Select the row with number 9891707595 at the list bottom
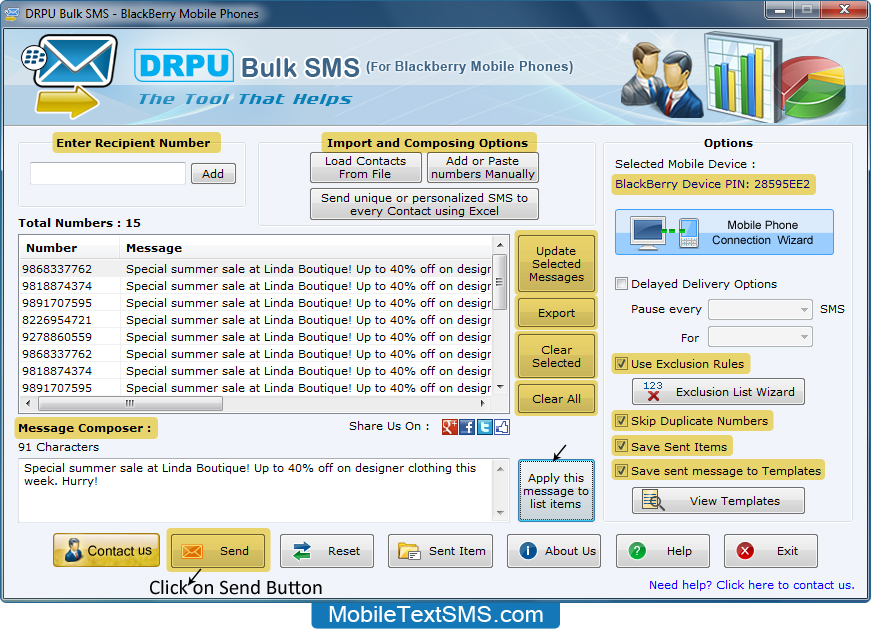The width and height of the screenshot is (871, 629). tap(256, 387)
